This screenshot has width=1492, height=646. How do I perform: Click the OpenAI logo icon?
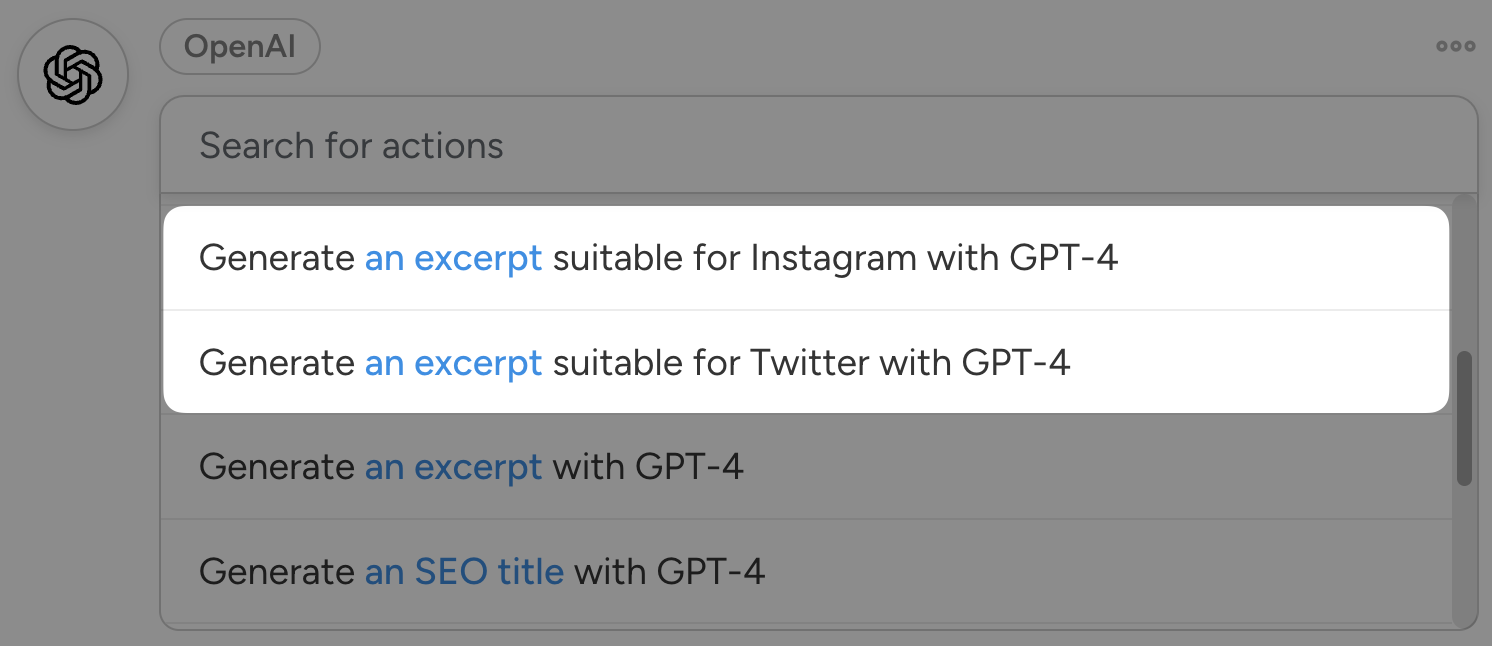[73, 75]
